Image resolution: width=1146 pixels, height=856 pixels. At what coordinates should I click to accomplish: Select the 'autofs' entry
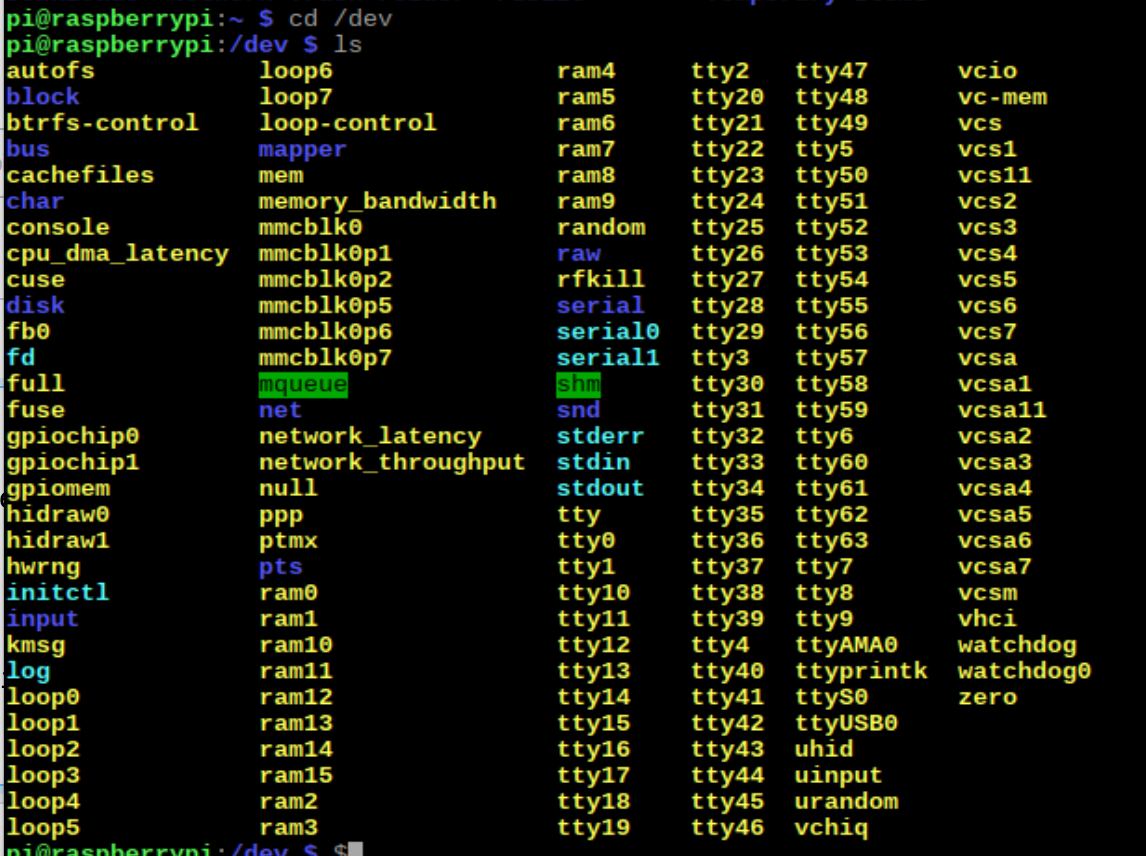(50, 71)
